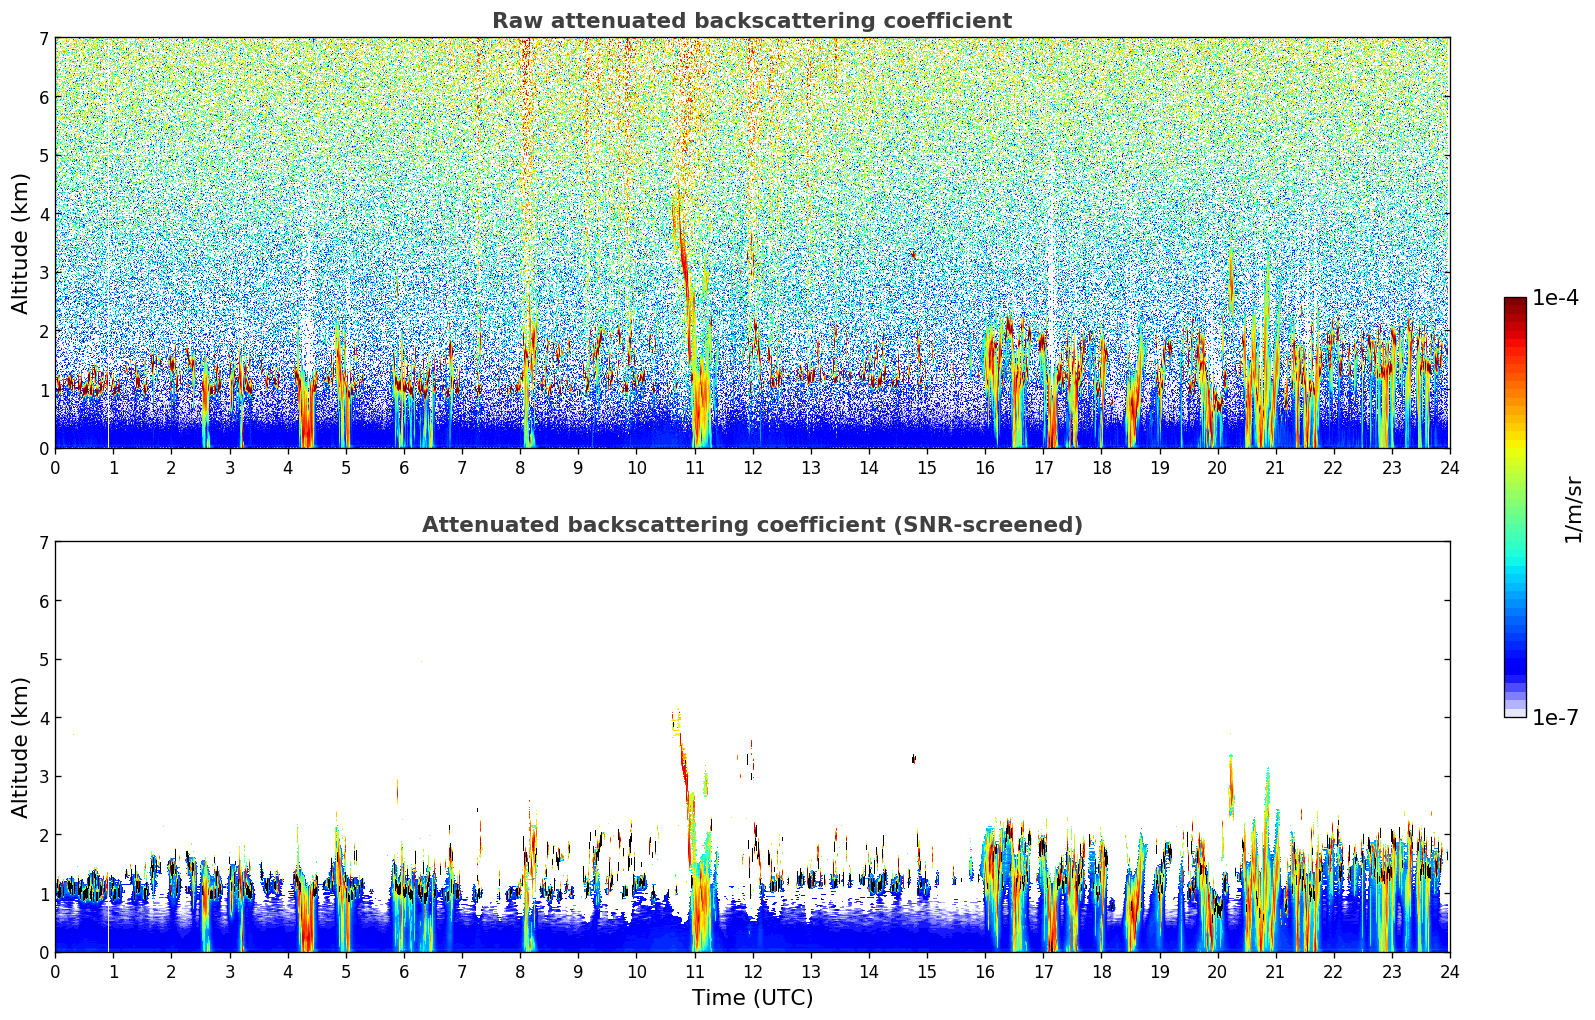This screenshot has width=1595, height=1020.
Task: Click the '1e-4' colorbar maximum label
Action: tap(1555, 298)
